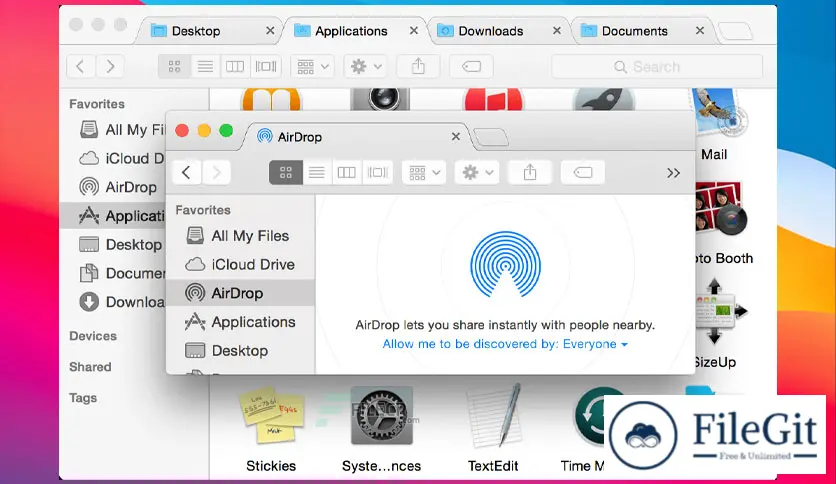Switch to the Downloads tab
Image resolution: width=836 pixels, height=484 pixels.
click(490, 31)
